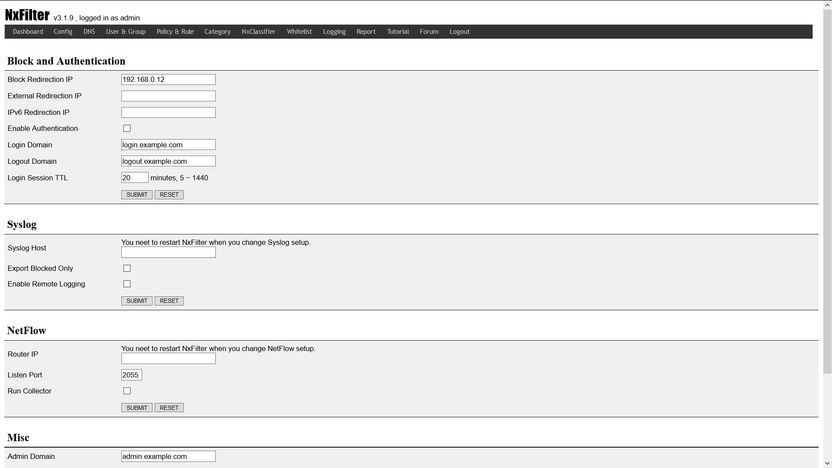Focus the External Redirection IP field
The image size is (832, 468).
pyautogui.click(x=168, y=96)
